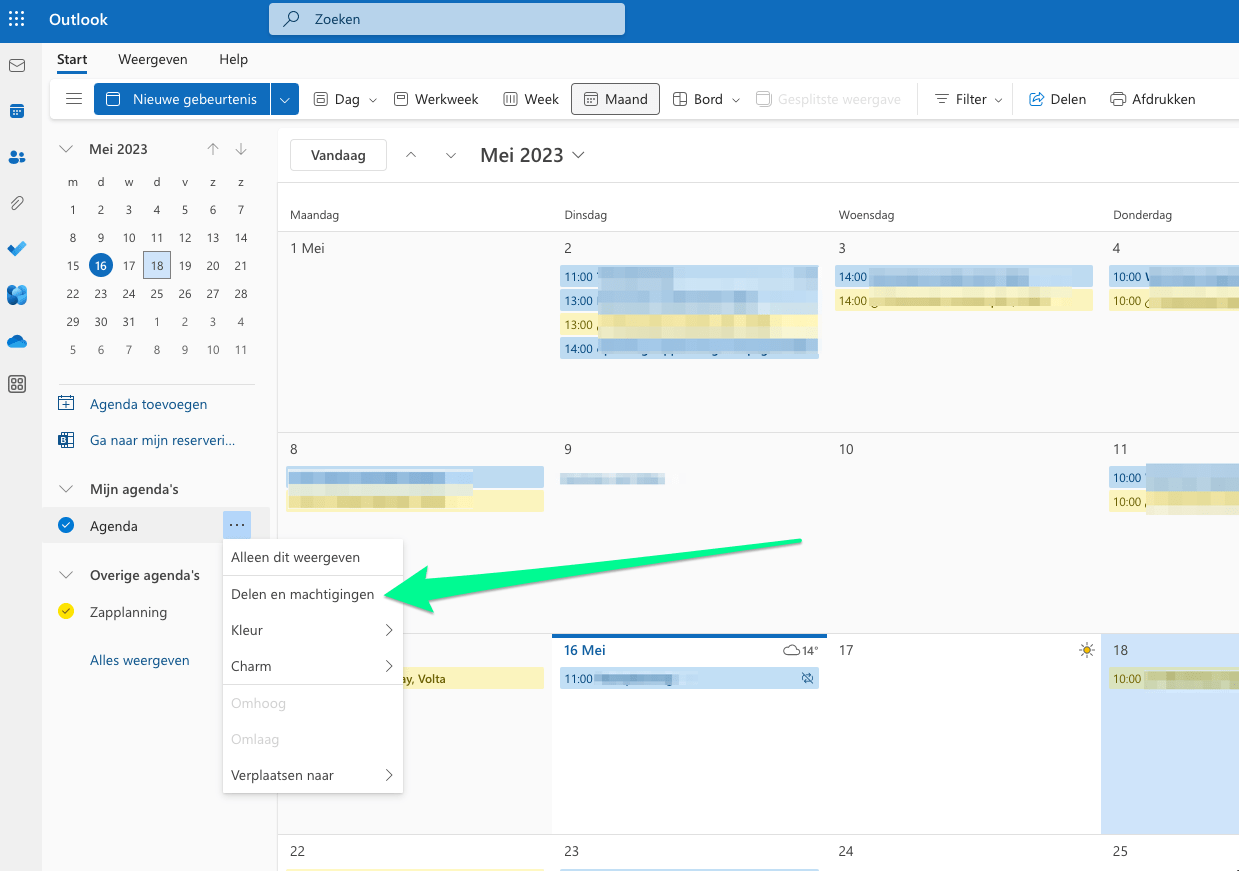Switch to Week view
The height and width of the screenshot is (871, 1239).
coord(531,99)
